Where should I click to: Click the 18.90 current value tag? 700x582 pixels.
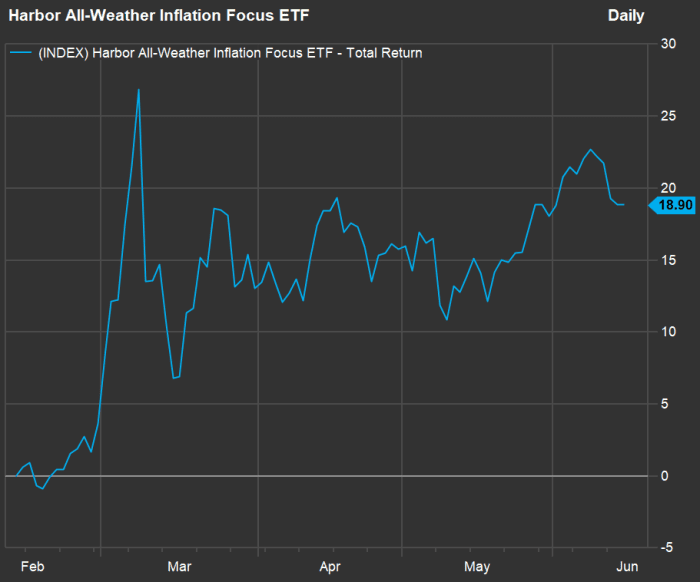point(672,205)
